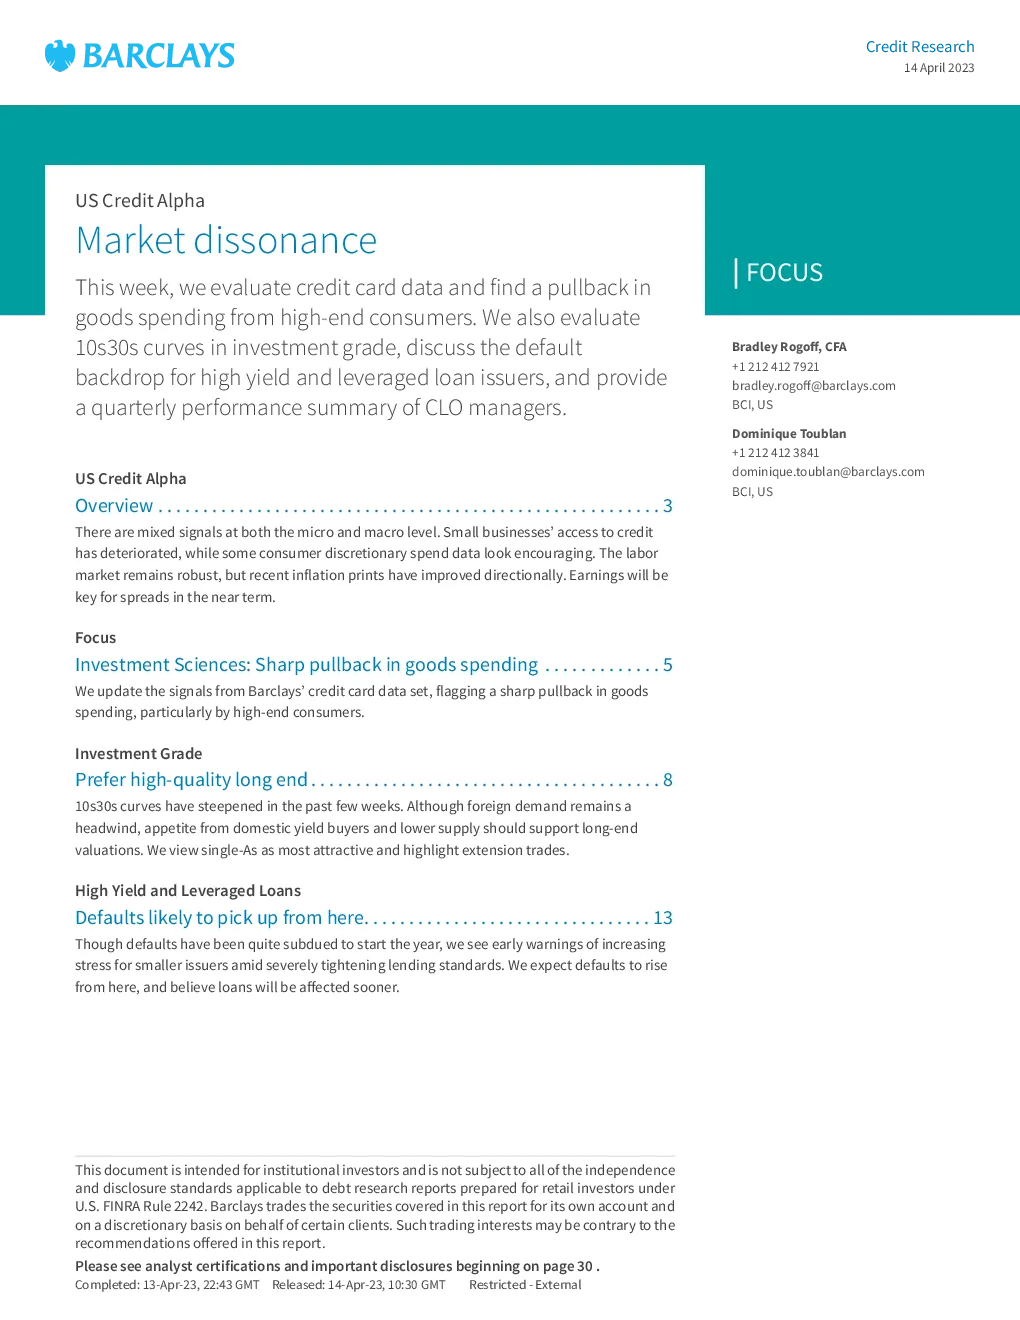This screenshot has height=1320, width=1020.
Task: Select analyst name 'Bradley Rogoff, CFA'
Action: (789, 347)
